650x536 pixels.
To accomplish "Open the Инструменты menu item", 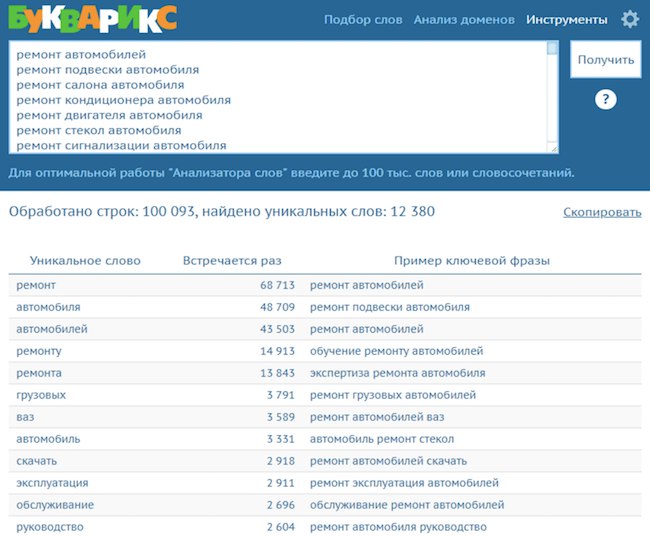I will [x=567, y=20].
